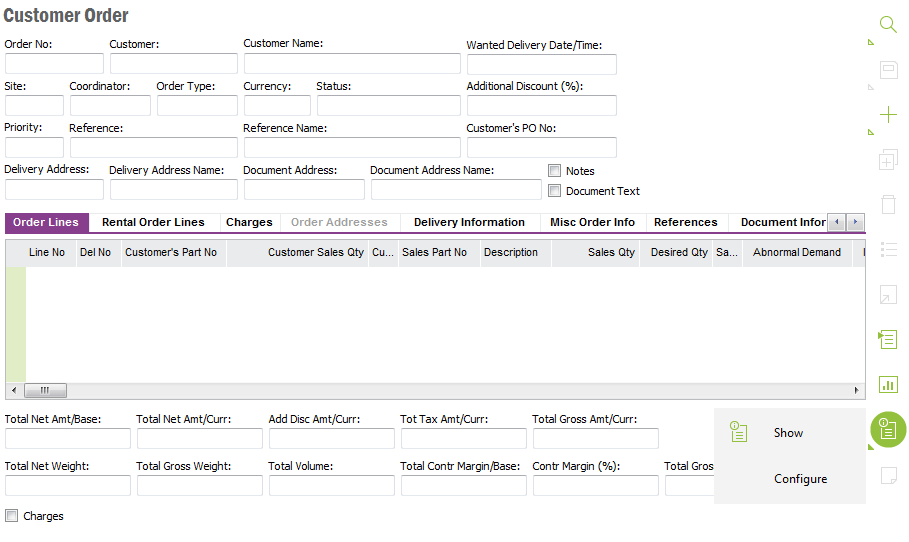
Task: Click the Save disk icon
Action: point(887,70)
